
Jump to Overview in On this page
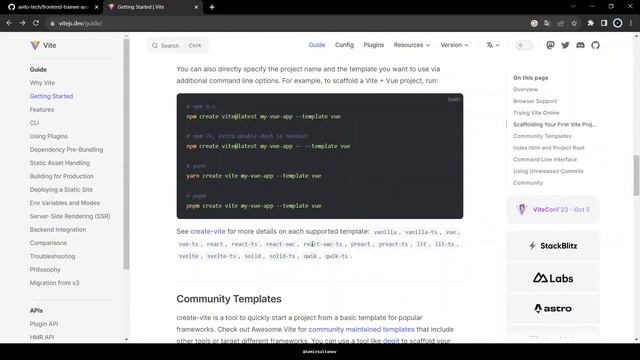[x=525, y=89]
